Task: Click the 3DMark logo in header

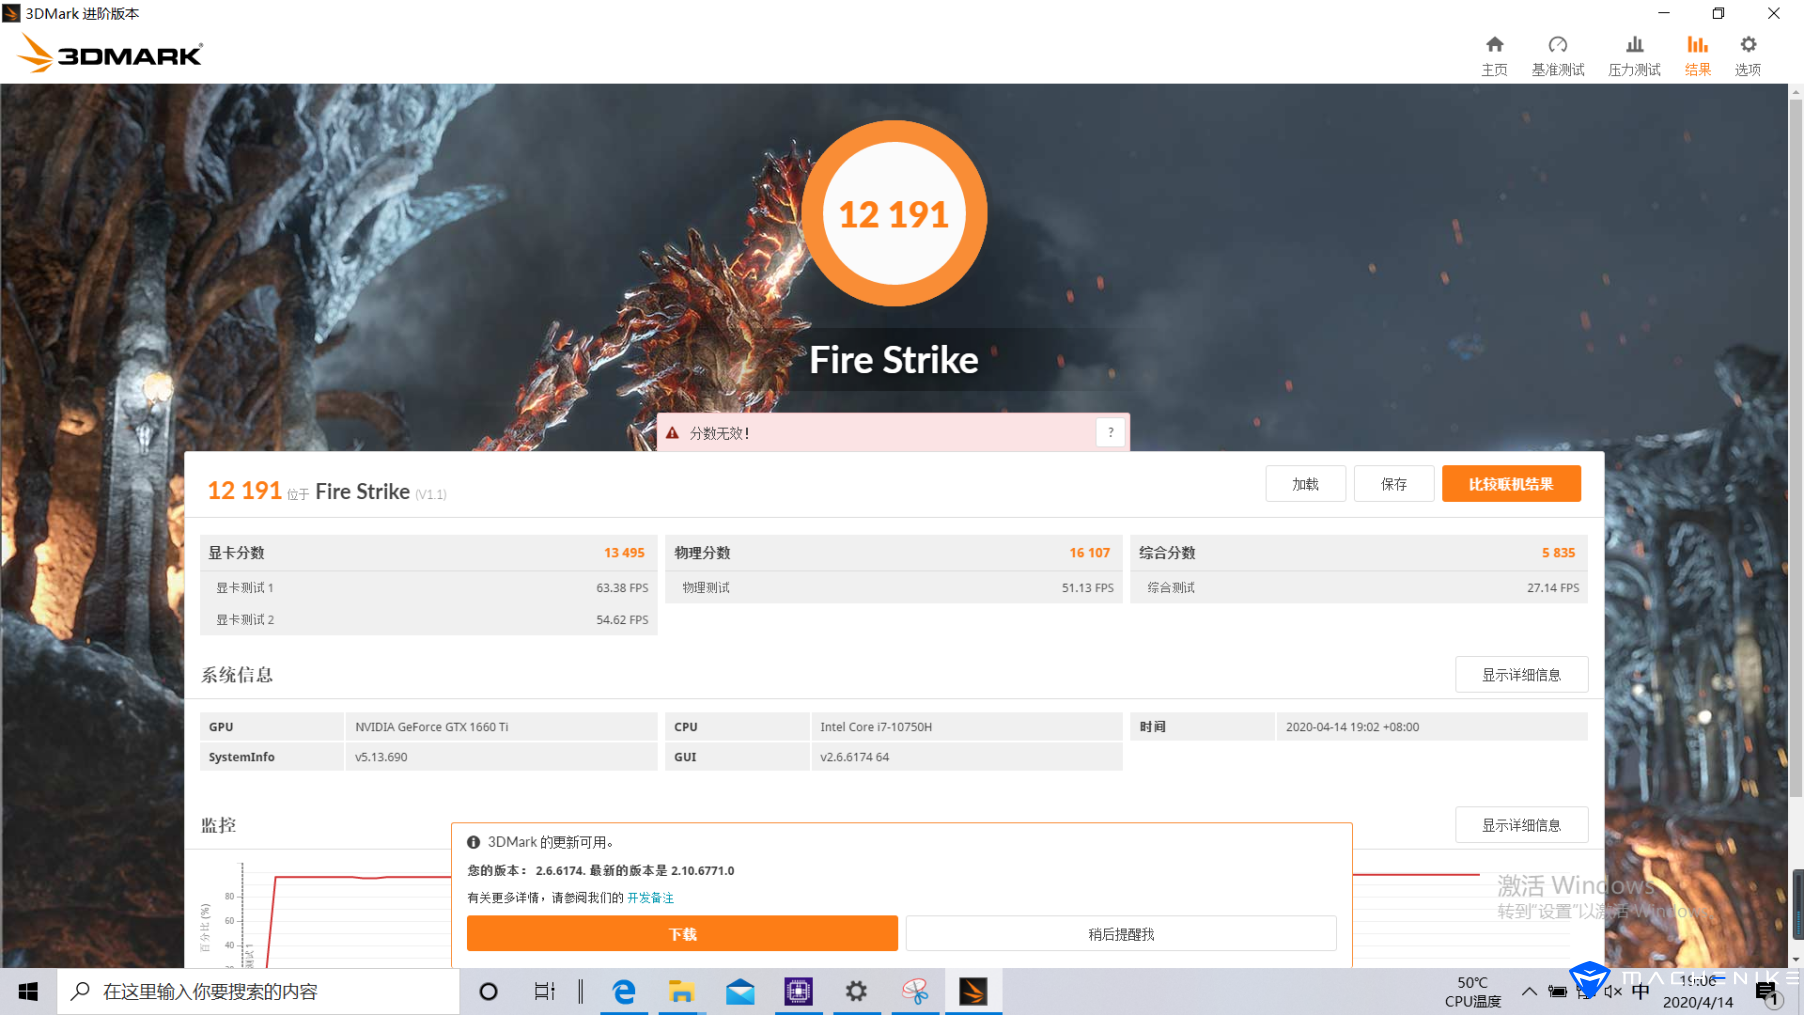Action: [110, 54]
